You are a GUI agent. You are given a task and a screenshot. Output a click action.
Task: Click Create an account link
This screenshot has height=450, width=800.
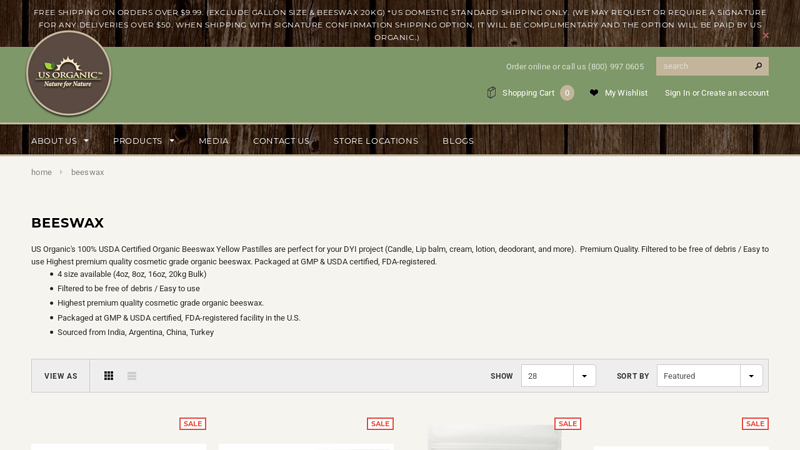click(735, 93)
